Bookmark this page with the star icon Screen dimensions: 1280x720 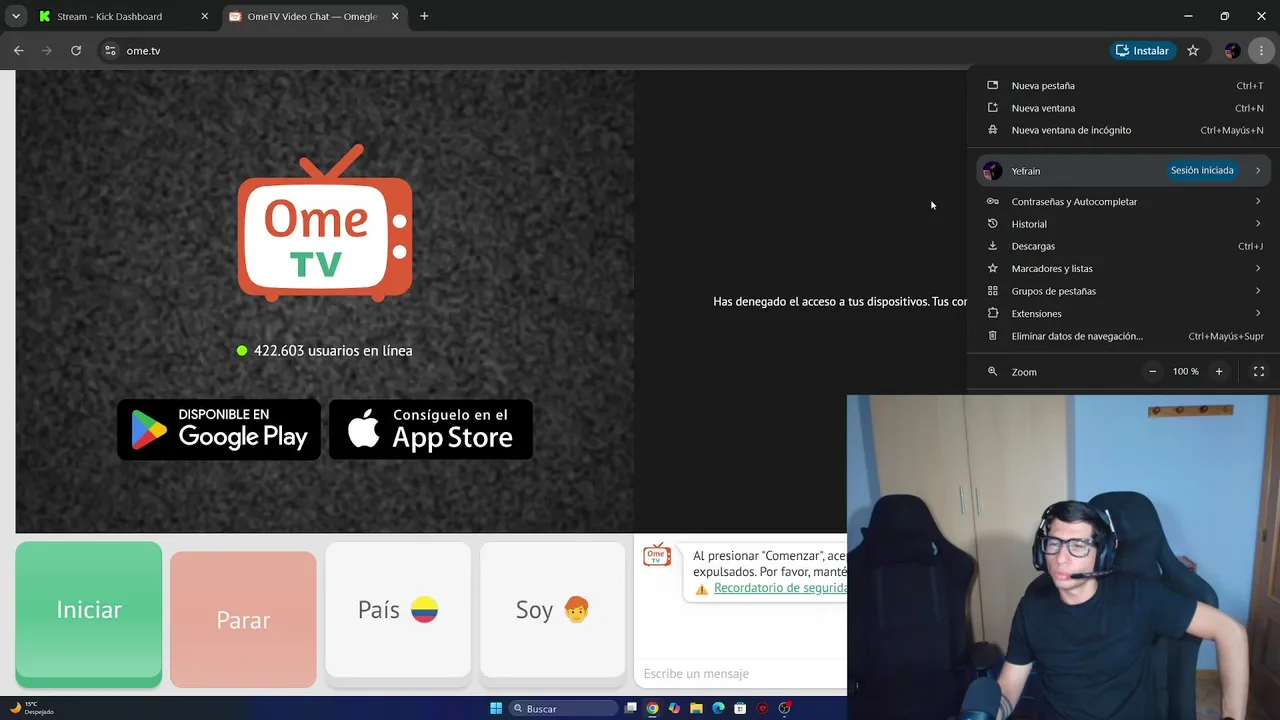point(1193,50)
